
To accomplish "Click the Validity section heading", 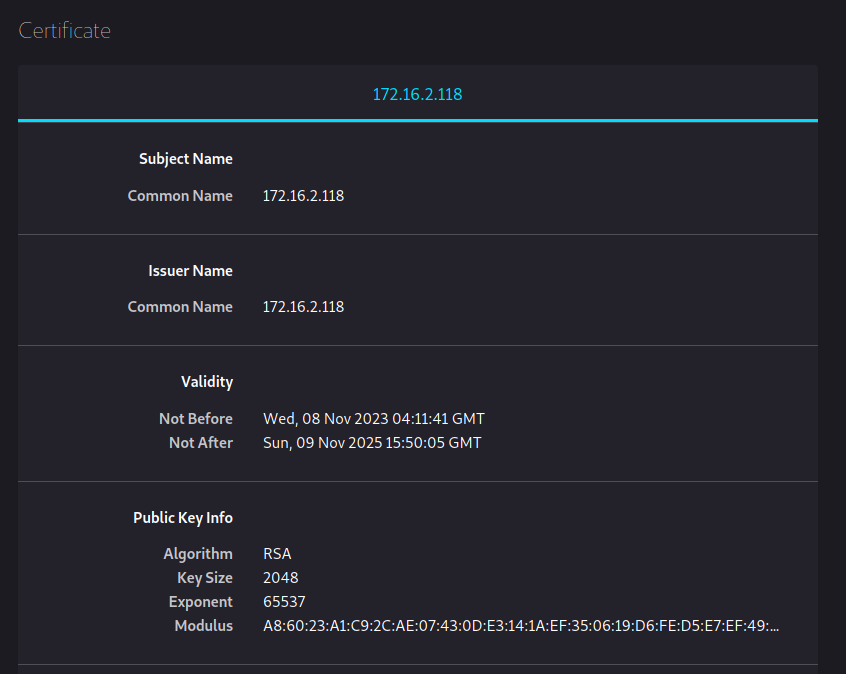I will click(x=206, y=382).
